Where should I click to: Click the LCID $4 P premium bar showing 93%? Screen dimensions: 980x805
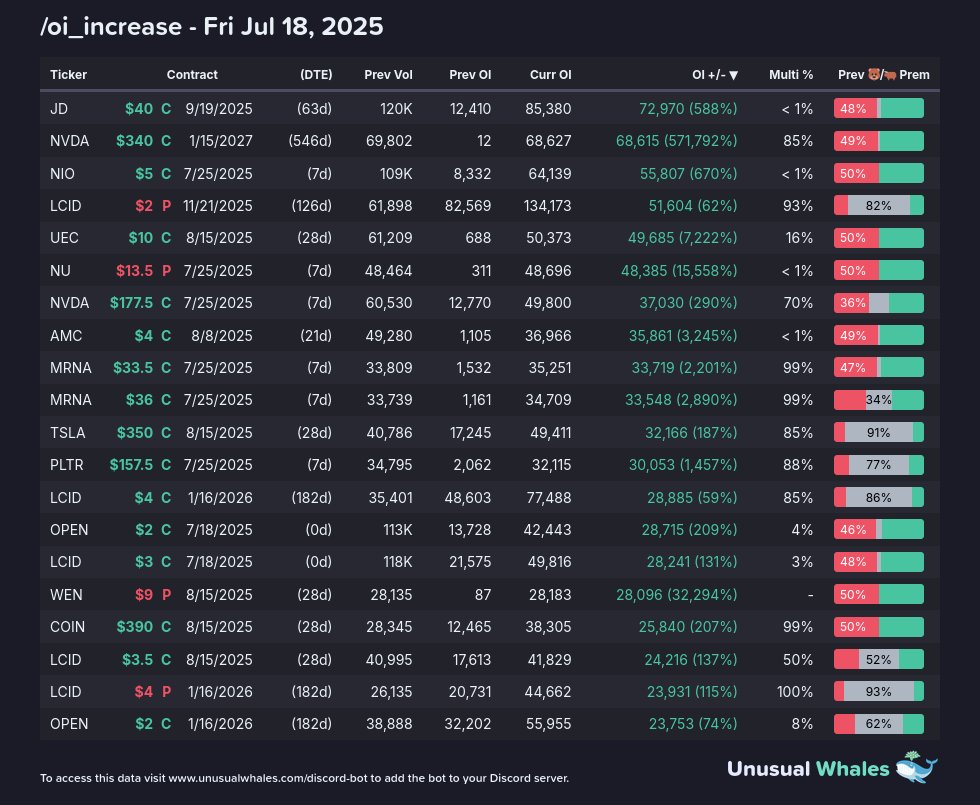pos(879,691)
